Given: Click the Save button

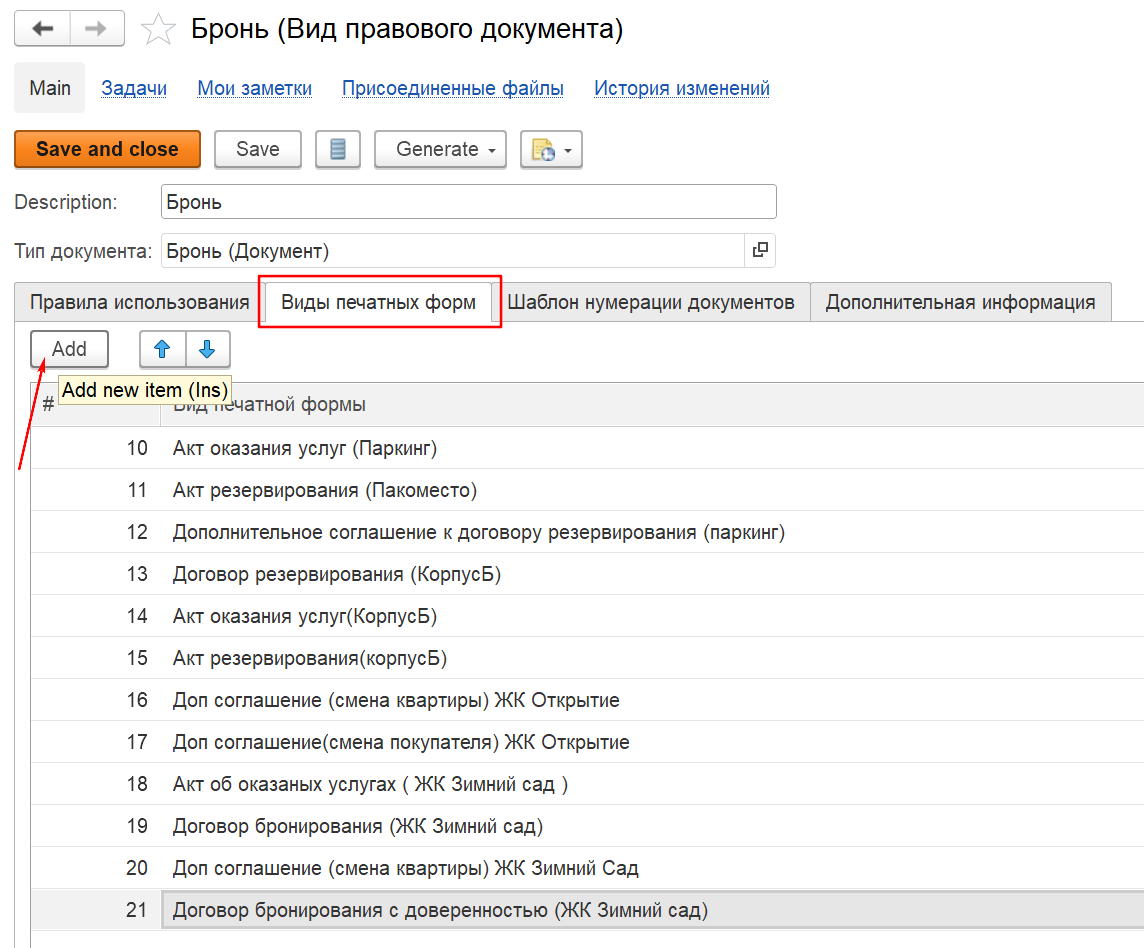Looking at the screenshot, I should (257, 149).
